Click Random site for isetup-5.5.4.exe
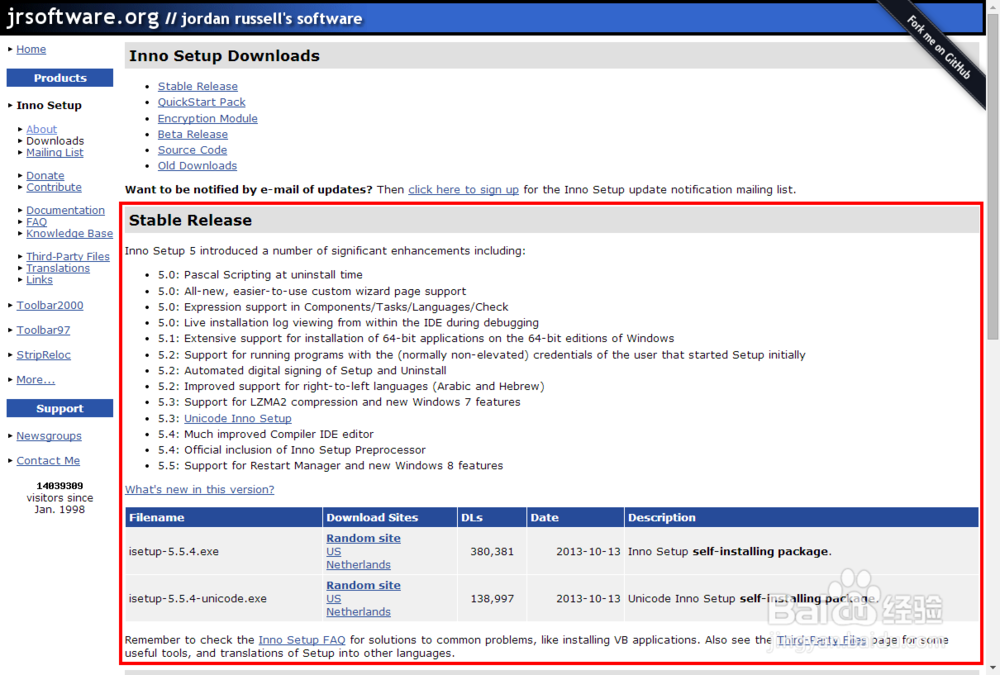 click(364, 538)
